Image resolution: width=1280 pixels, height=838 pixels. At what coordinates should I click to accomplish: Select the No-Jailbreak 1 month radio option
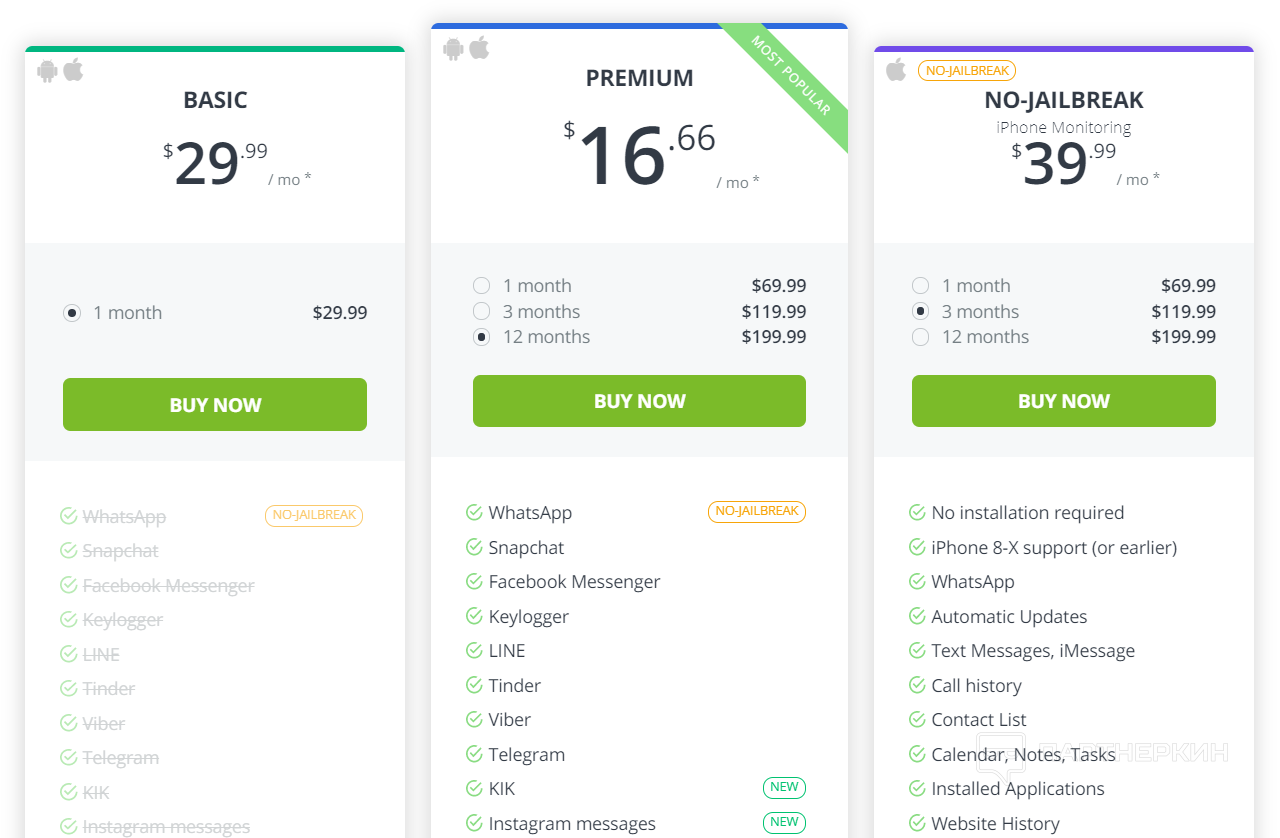tap(921, 286)
